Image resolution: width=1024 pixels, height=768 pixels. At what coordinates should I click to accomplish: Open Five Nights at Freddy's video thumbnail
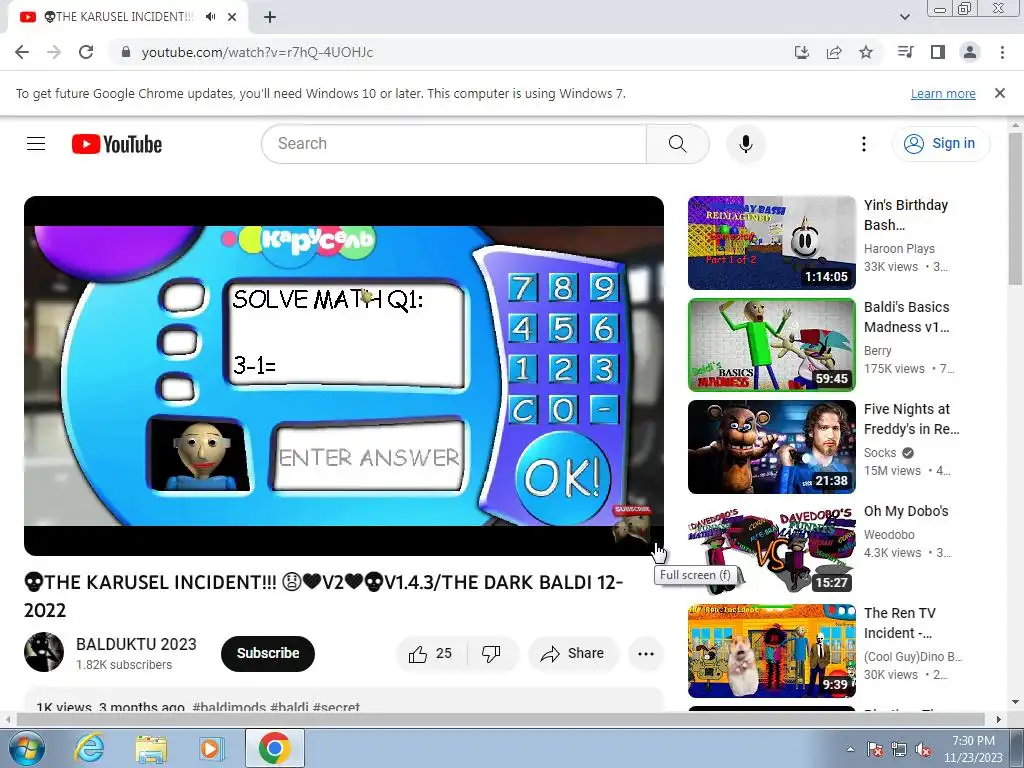click(x=771, y=447)
